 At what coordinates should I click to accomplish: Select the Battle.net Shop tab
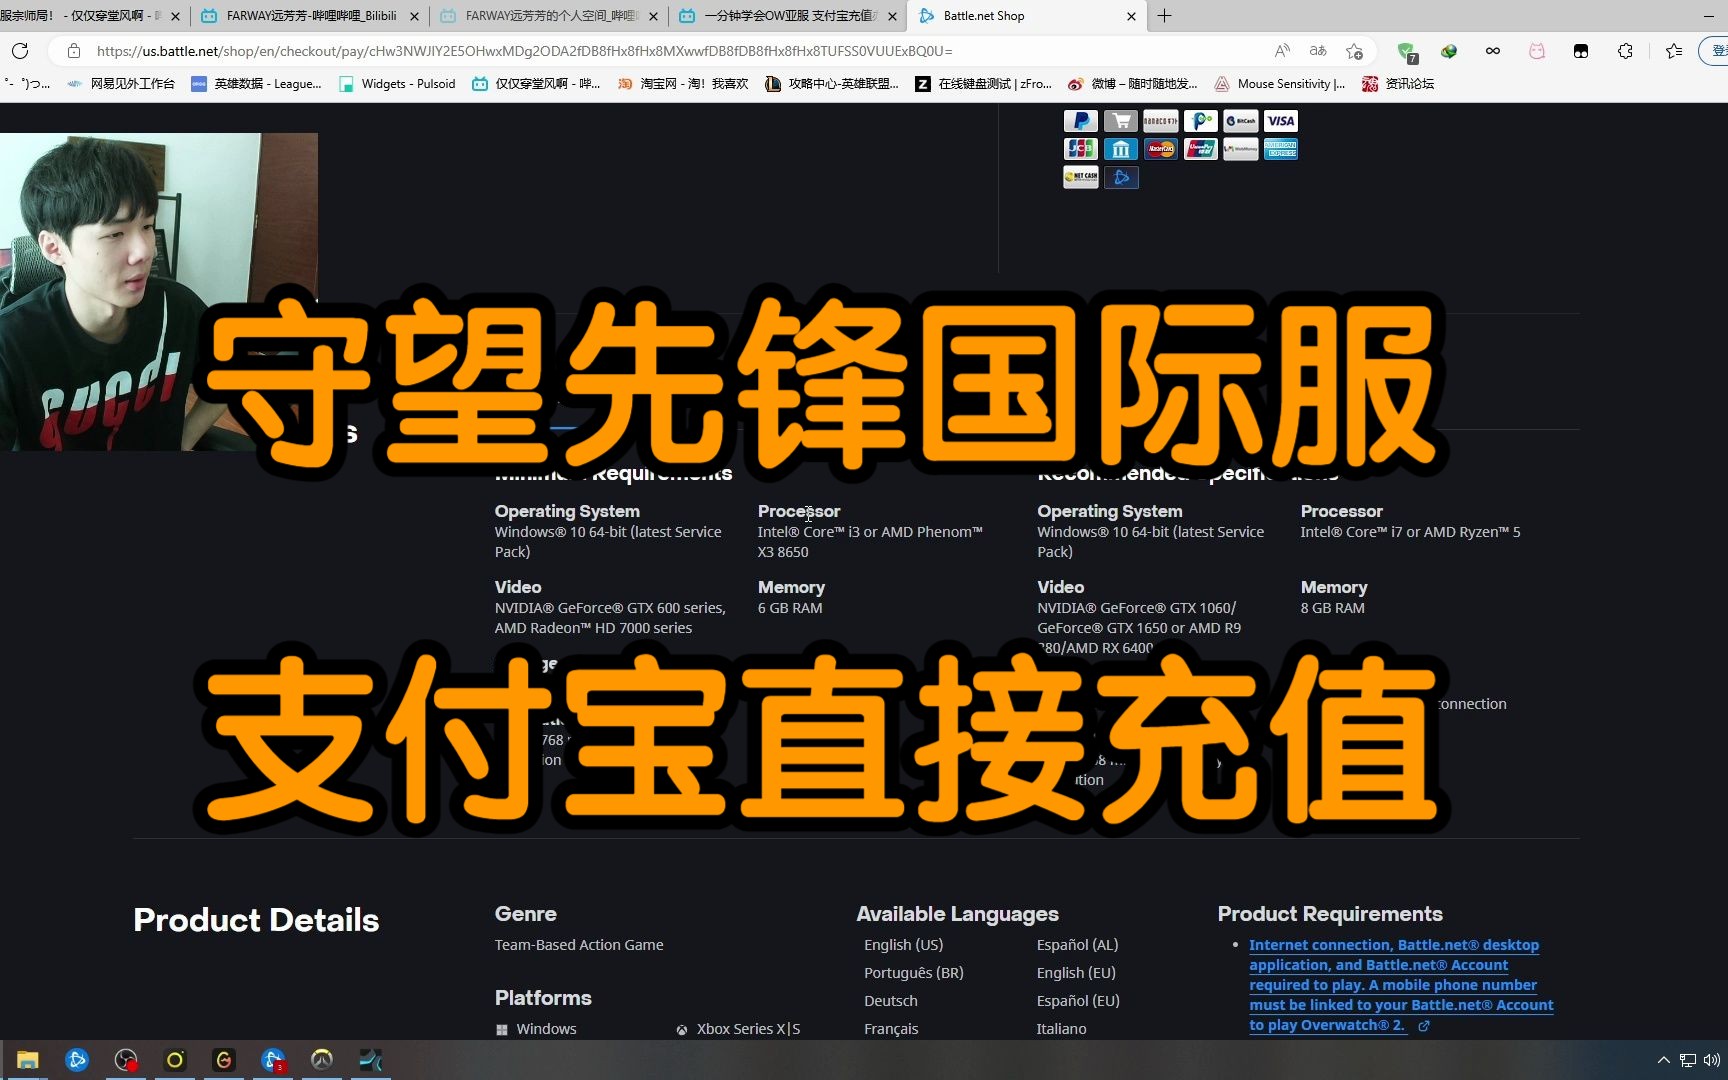click(x=1026, y=16)
